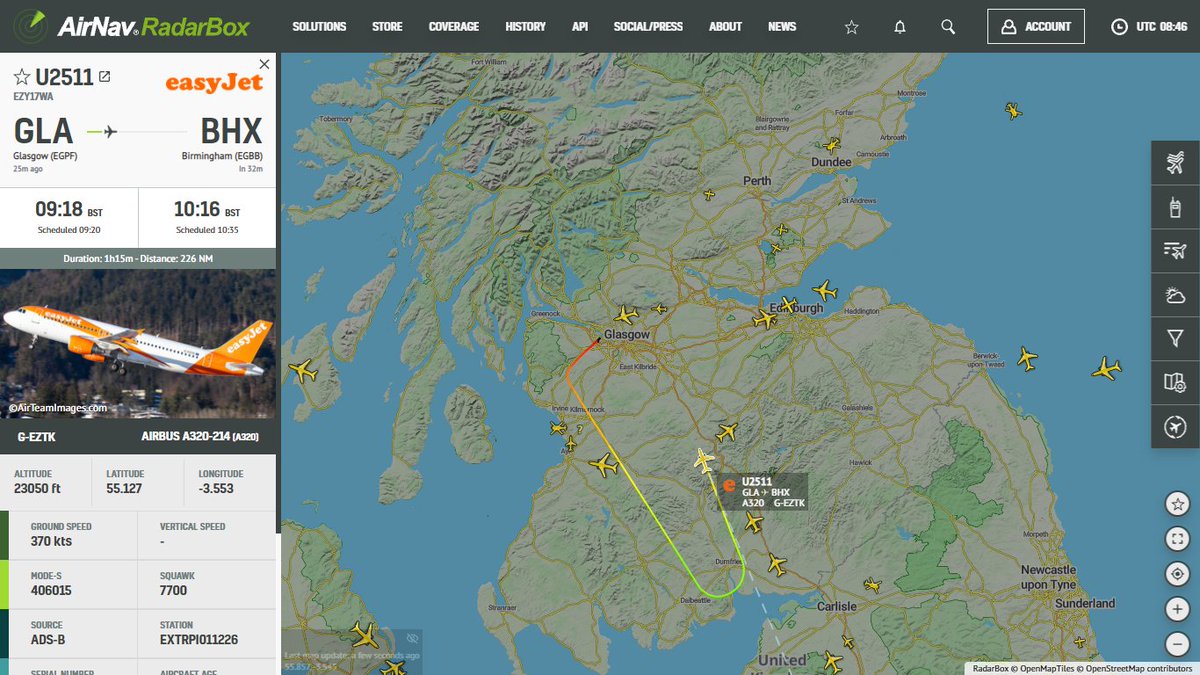Click the latitude value 55.127

click(x=125, y=489)
